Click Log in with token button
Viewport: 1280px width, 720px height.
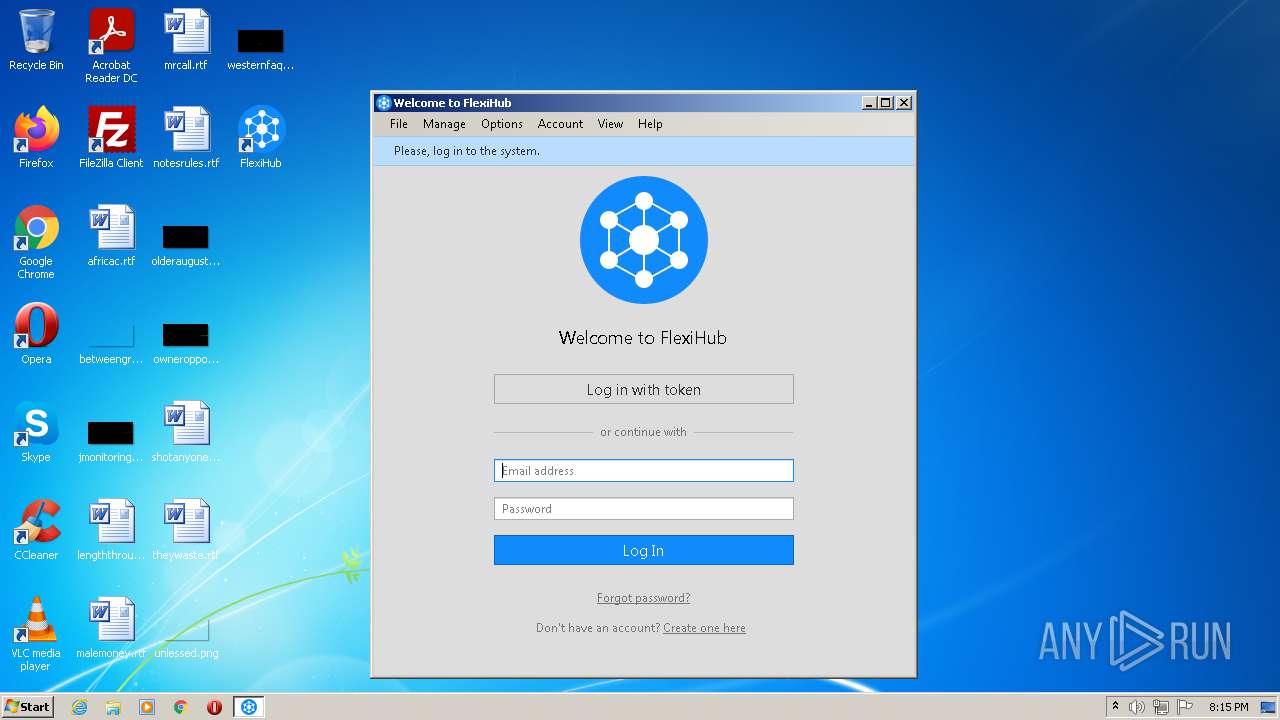[x=644, y=389]
